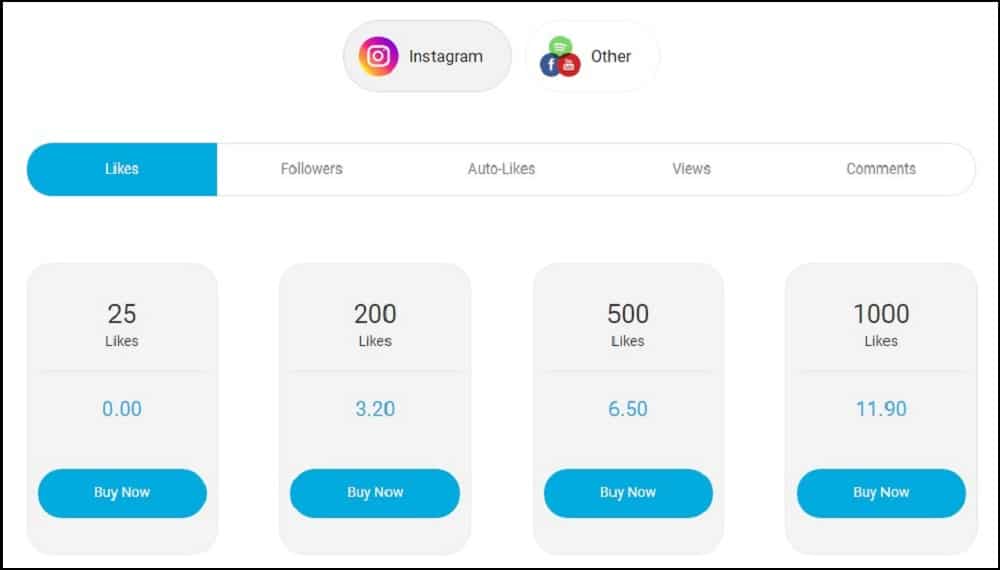Click the Facebook icon in Other cluster

[550, 64]
